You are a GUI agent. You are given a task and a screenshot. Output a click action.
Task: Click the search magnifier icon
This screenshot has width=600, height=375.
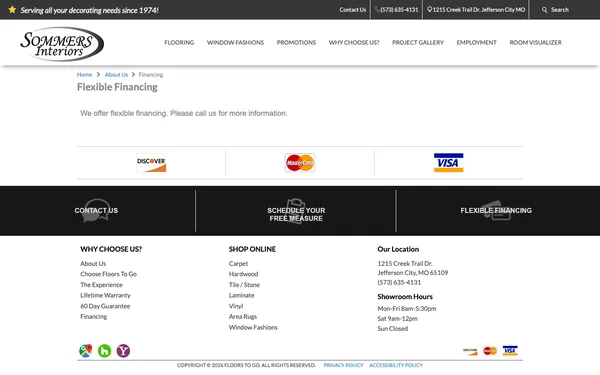point(545,10)
